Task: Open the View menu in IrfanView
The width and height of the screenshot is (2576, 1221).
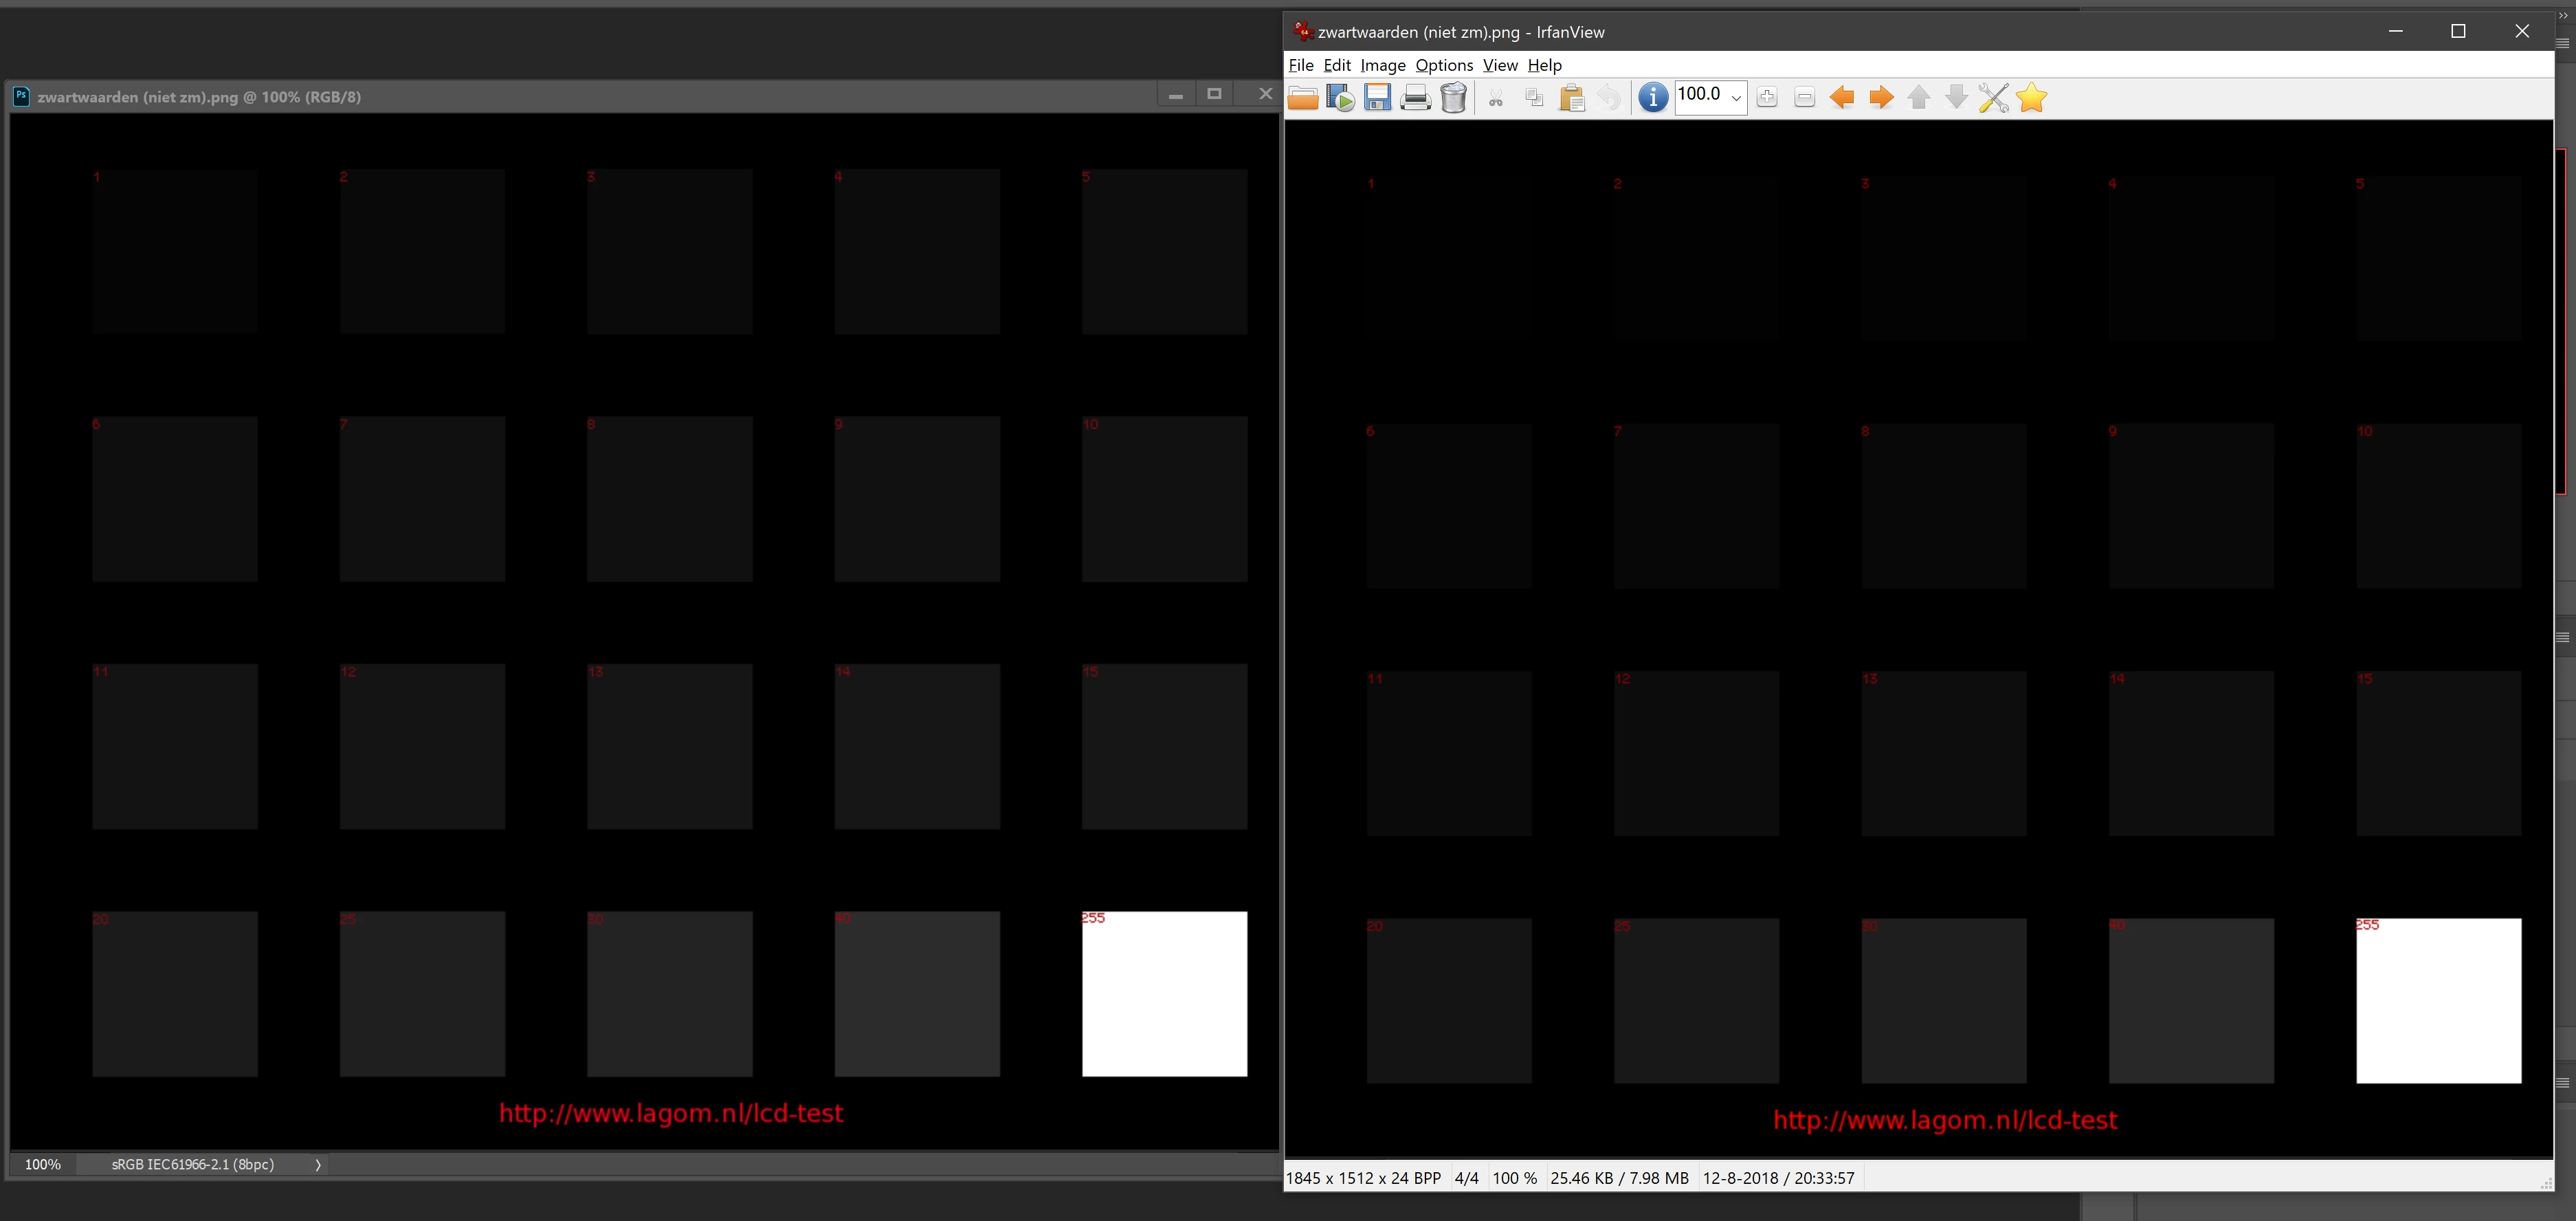Action: (1499, 65)
